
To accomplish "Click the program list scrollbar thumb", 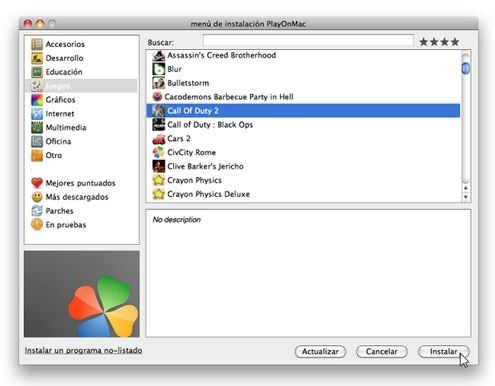I will (466, 68).
